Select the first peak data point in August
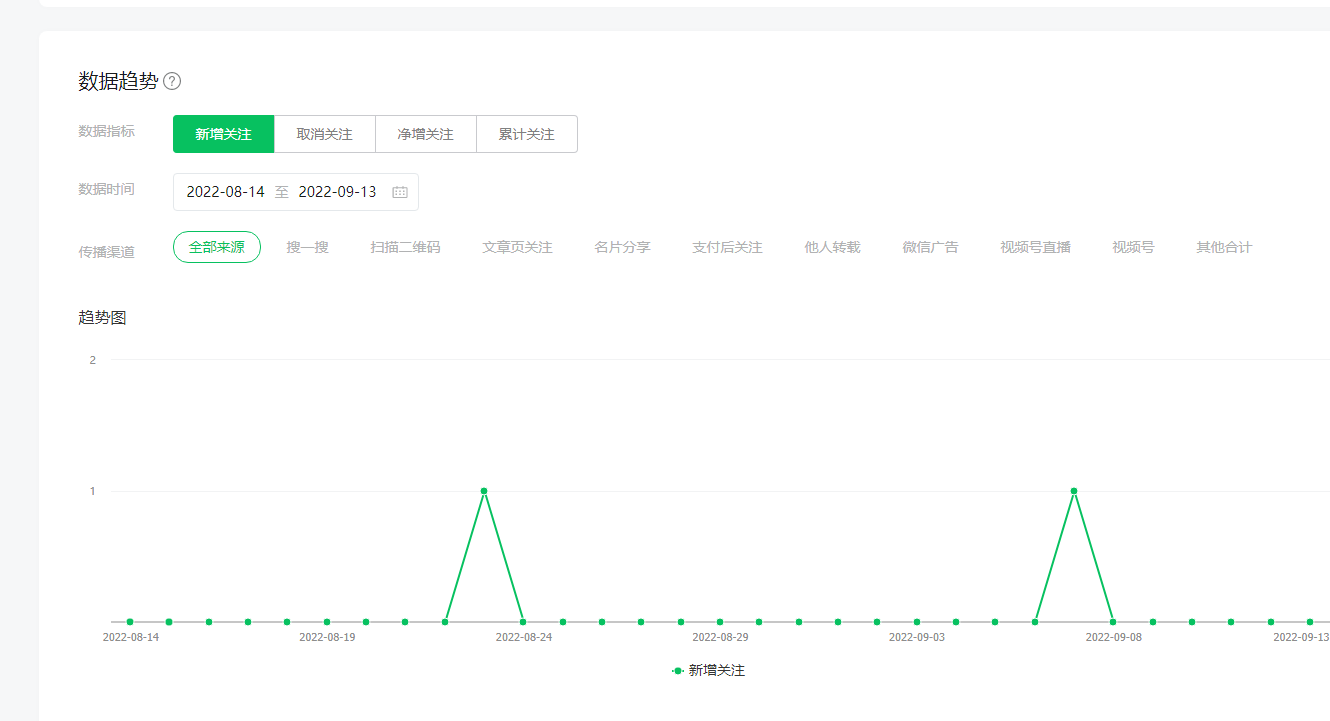This screenshot has height=721, width=1330. (484, 491)
